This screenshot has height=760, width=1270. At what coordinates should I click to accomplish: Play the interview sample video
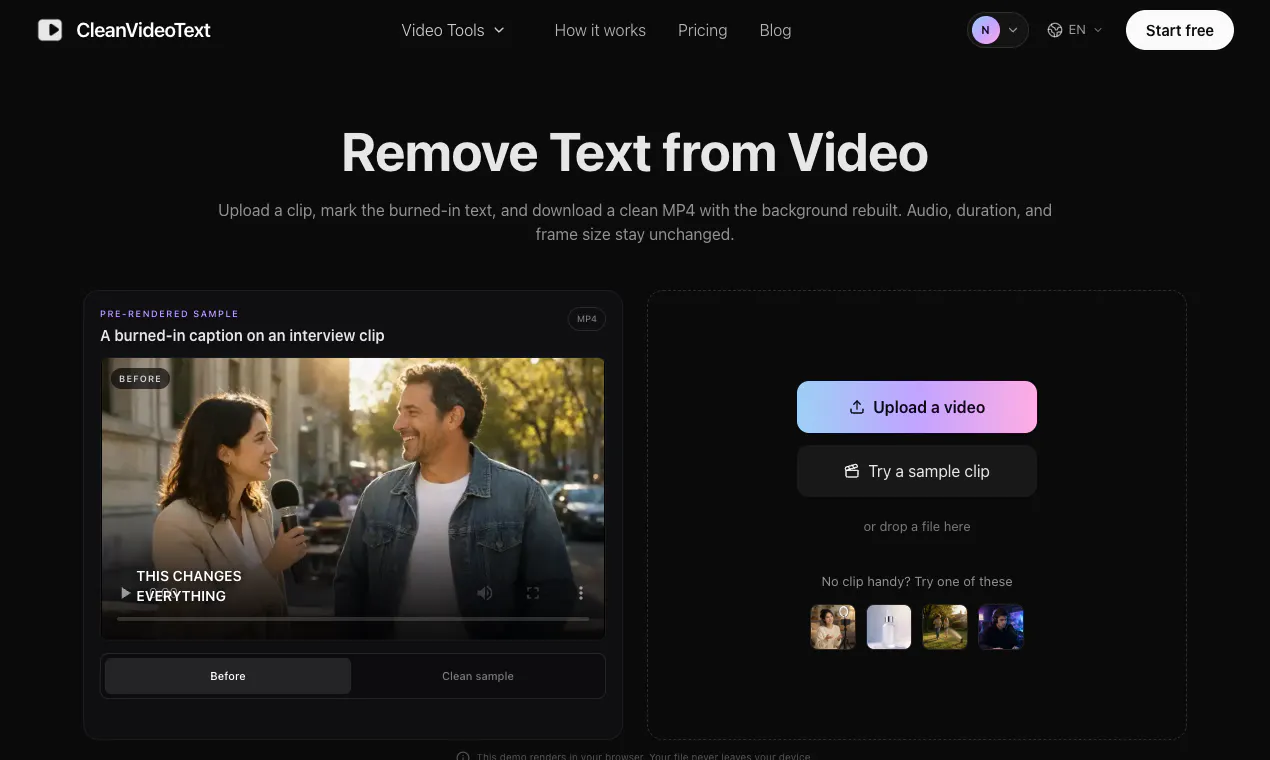coord(125,593)
